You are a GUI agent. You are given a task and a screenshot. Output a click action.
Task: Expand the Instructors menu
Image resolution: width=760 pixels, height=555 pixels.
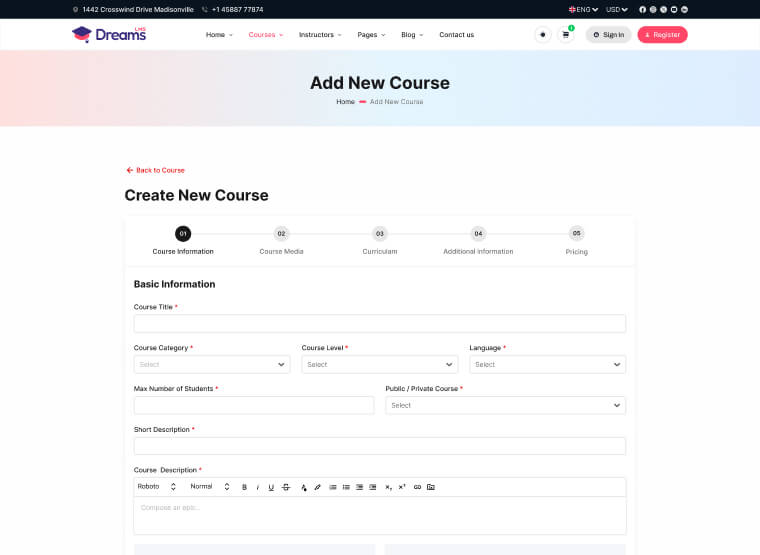[x=320, y=35]
